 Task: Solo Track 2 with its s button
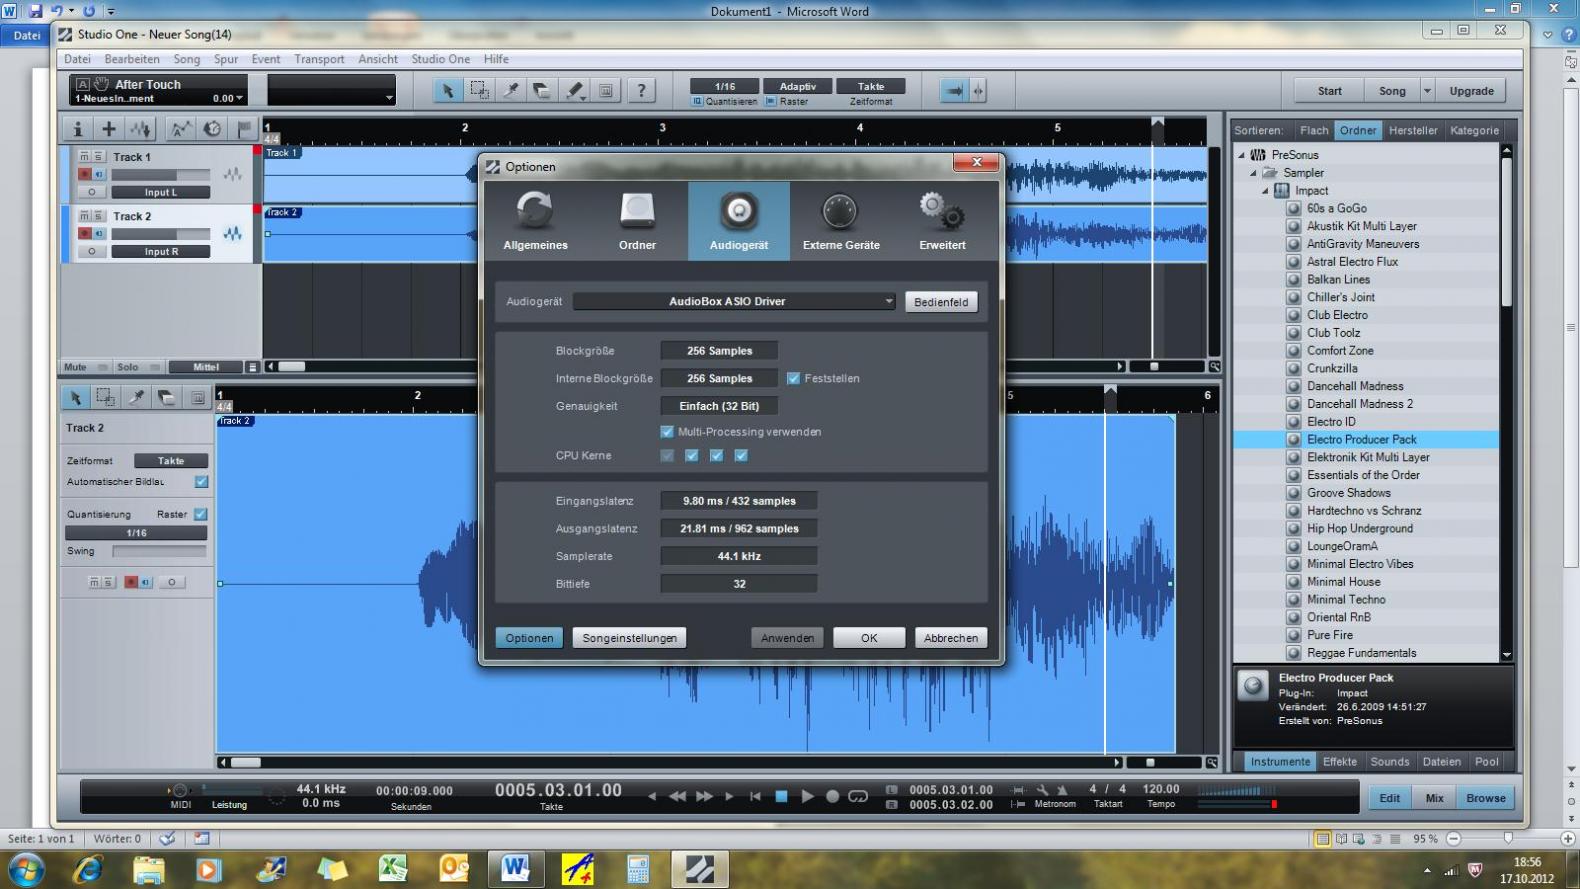98,216
